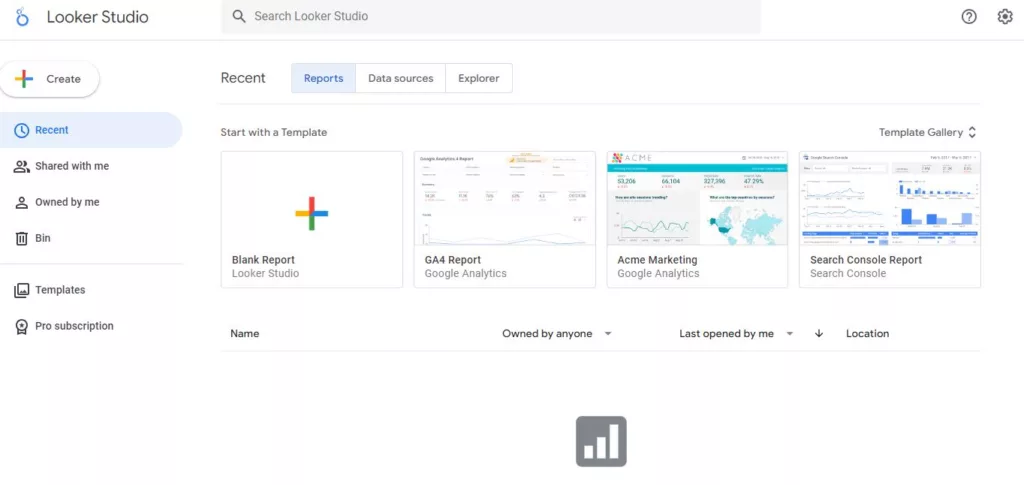Open Owned by me section
The width and height of the screenshot is (1024, 485).
(91, 202)
